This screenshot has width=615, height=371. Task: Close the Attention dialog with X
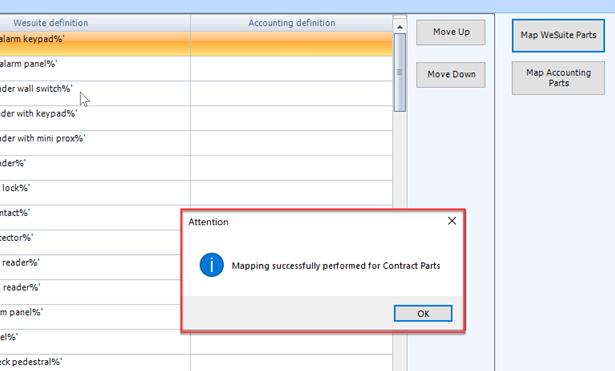[x=452, y=221]
